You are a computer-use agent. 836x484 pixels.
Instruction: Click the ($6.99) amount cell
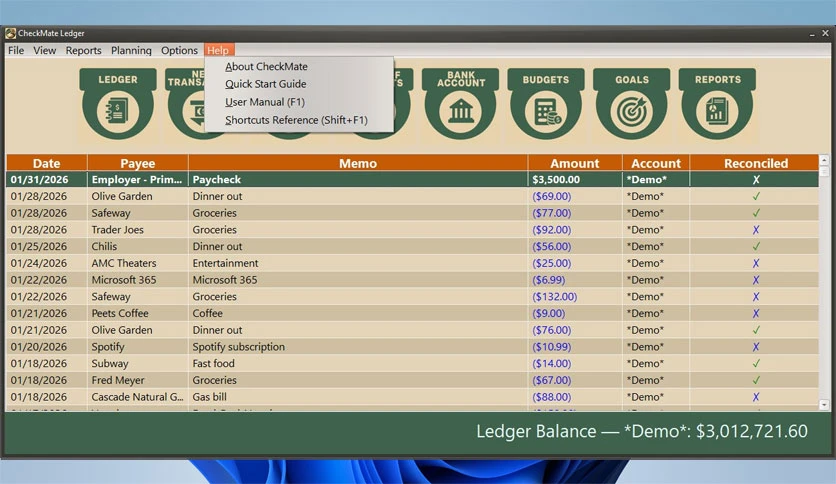point(575,280)
